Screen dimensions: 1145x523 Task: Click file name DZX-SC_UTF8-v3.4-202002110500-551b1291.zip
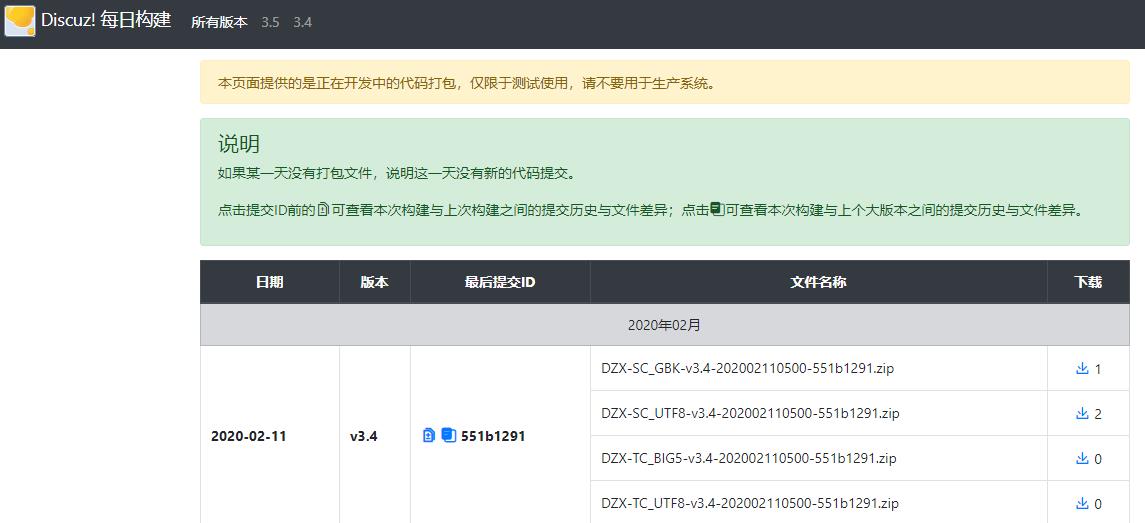click(750, 414)
